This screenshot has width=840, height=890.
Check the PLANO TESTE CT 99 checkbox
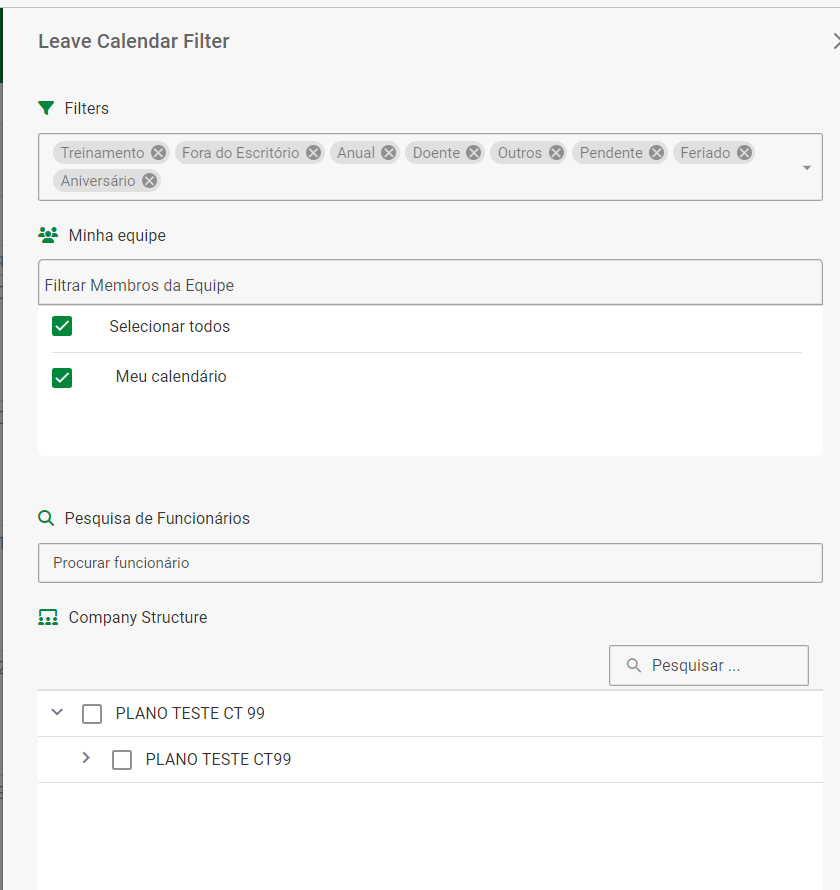92,714
